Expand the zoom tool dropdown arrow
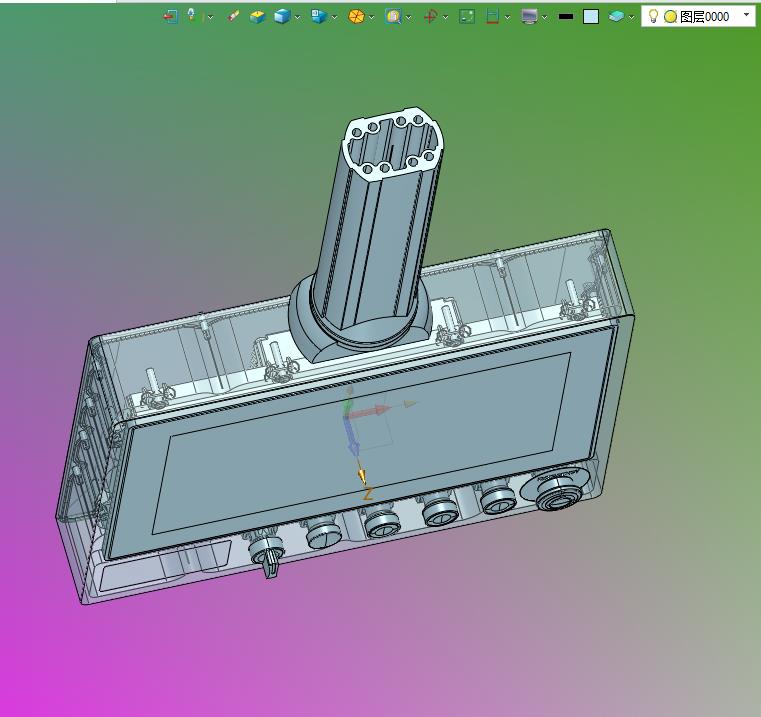The width and height of the screenshot is (761, 717). (409, 17)
